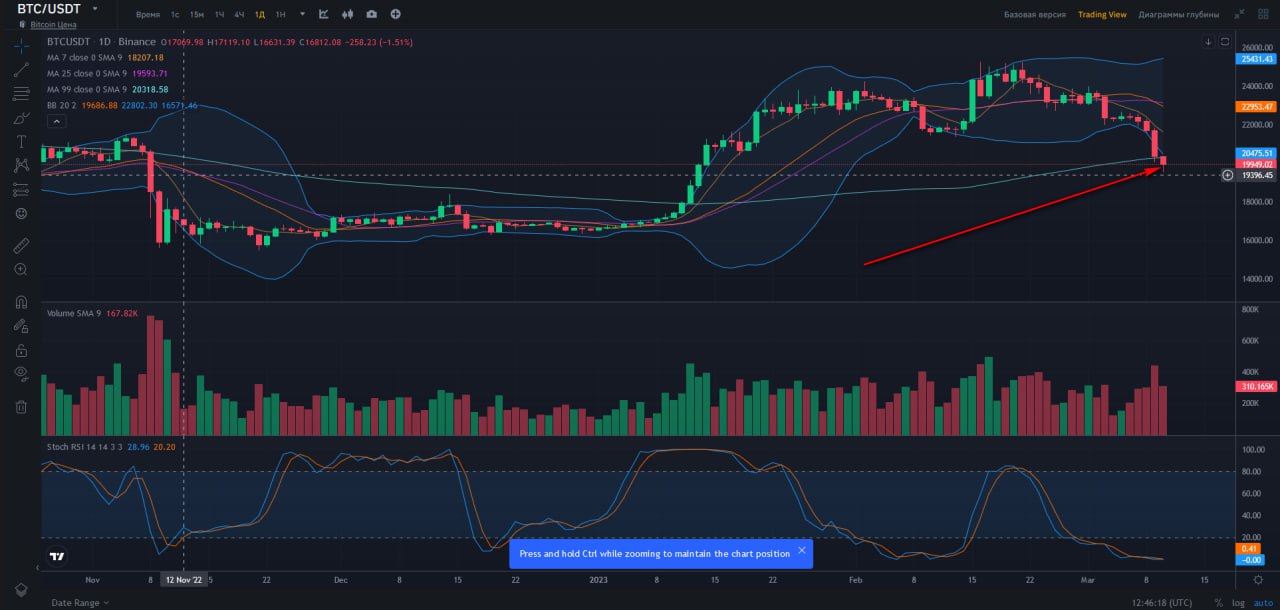Click the rounded loop icon above price scale
Image resolution: width=1280 pixels, height=610 pixels.
tap(1225, 42)
